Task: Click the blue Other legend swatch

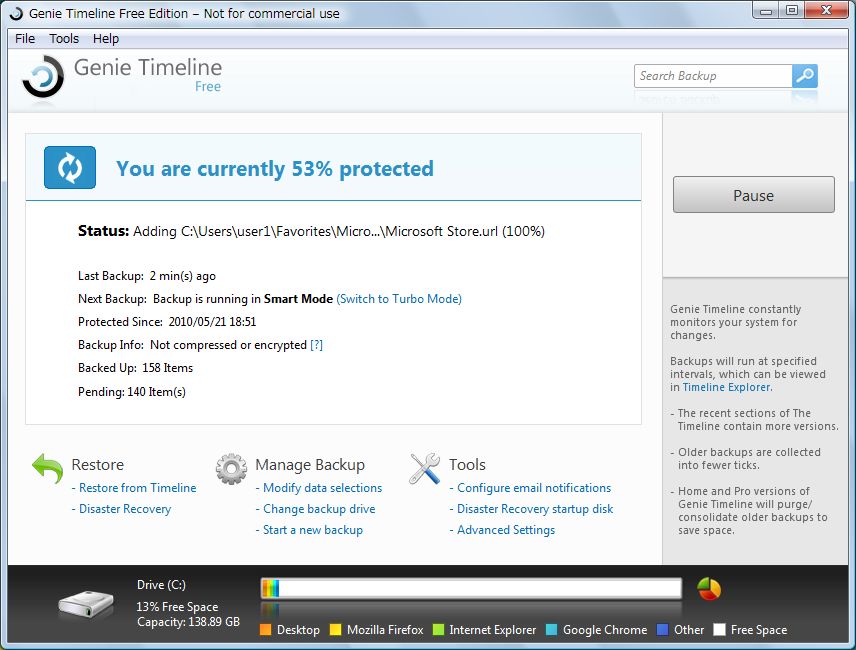Action: 663,630
